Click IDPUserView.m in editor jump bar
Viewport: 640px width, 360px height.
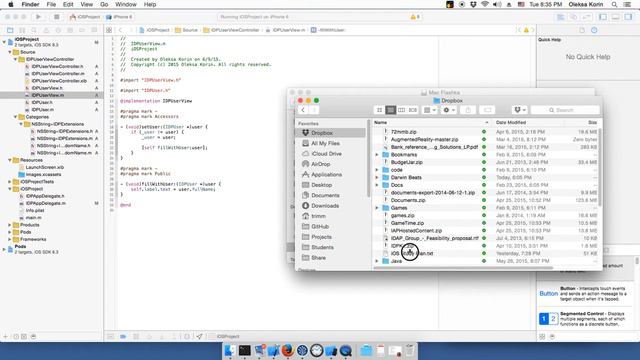click(x=285, y=30)
